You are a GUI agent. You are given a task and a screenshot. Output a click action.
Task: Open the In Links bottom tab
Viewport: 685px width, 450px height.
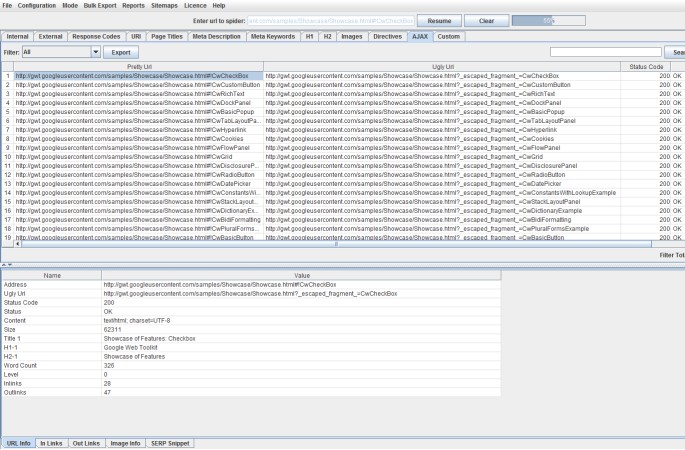53,442
